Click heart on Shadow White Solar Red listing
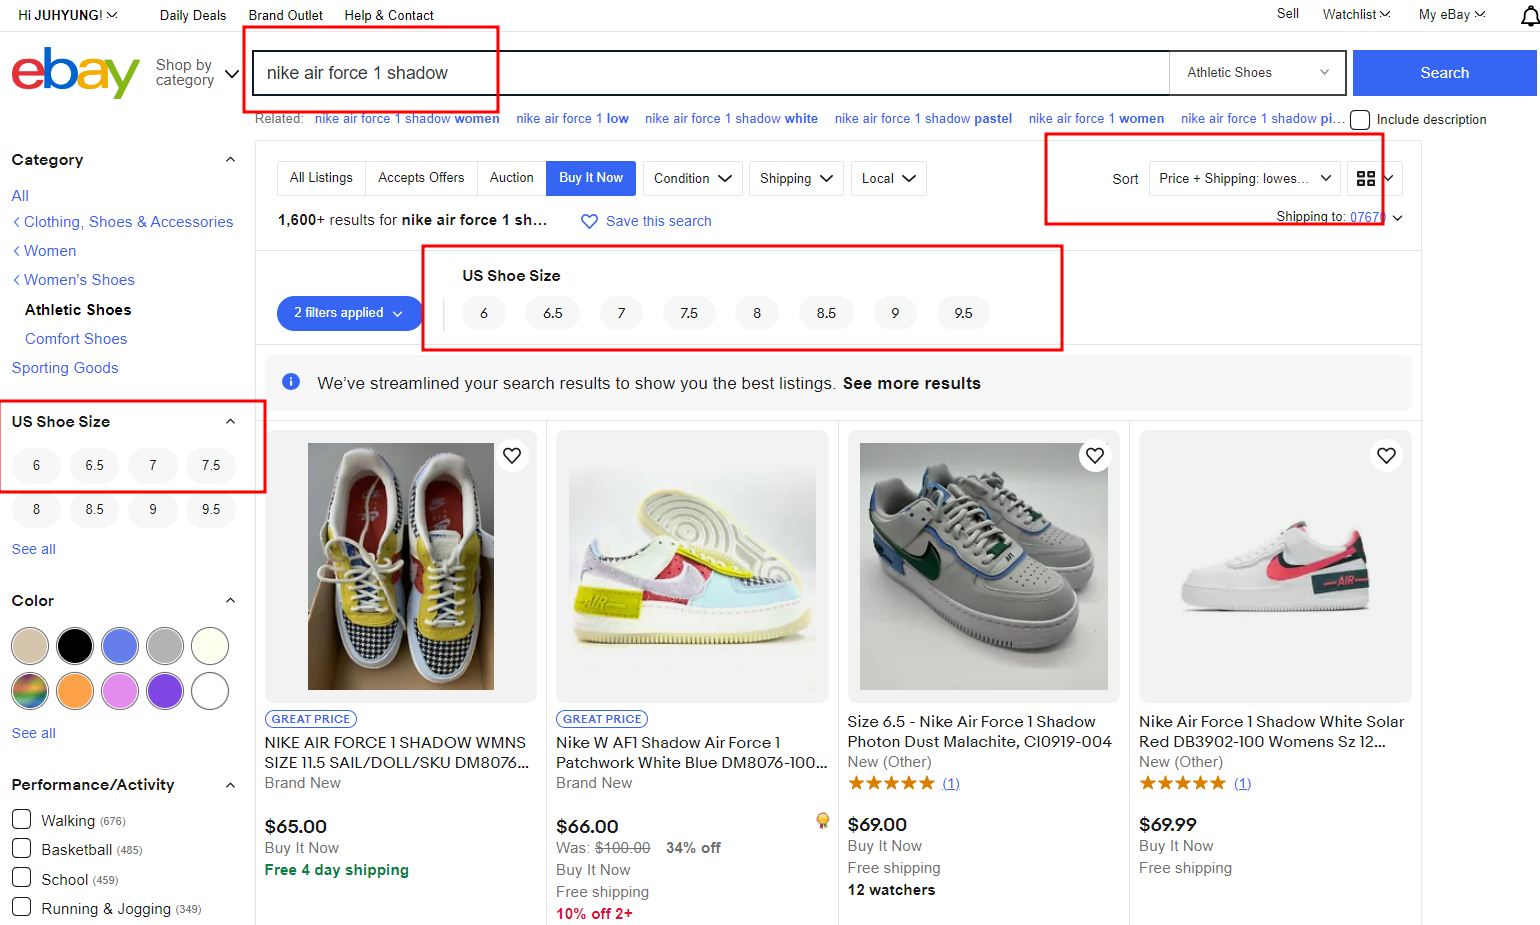 1386,456
